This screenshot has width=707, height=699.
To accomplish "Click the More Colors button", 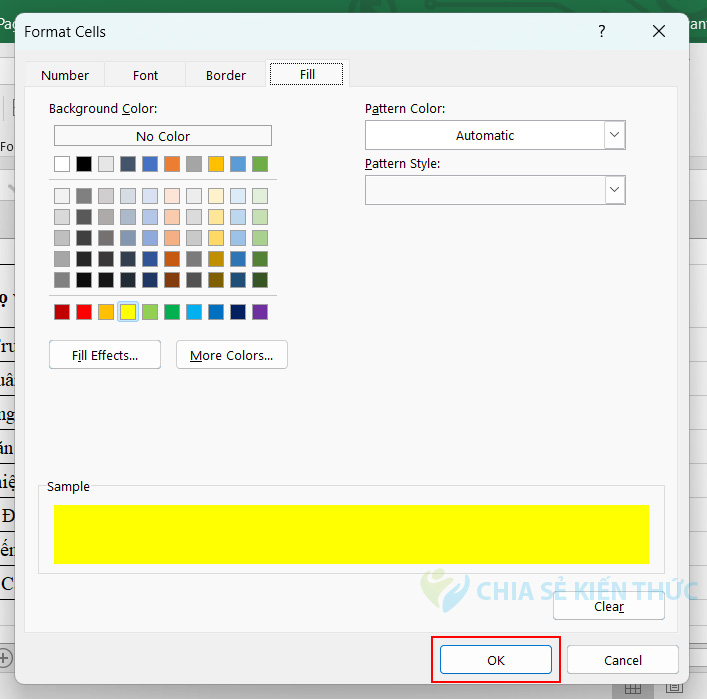I will point(231,355).
